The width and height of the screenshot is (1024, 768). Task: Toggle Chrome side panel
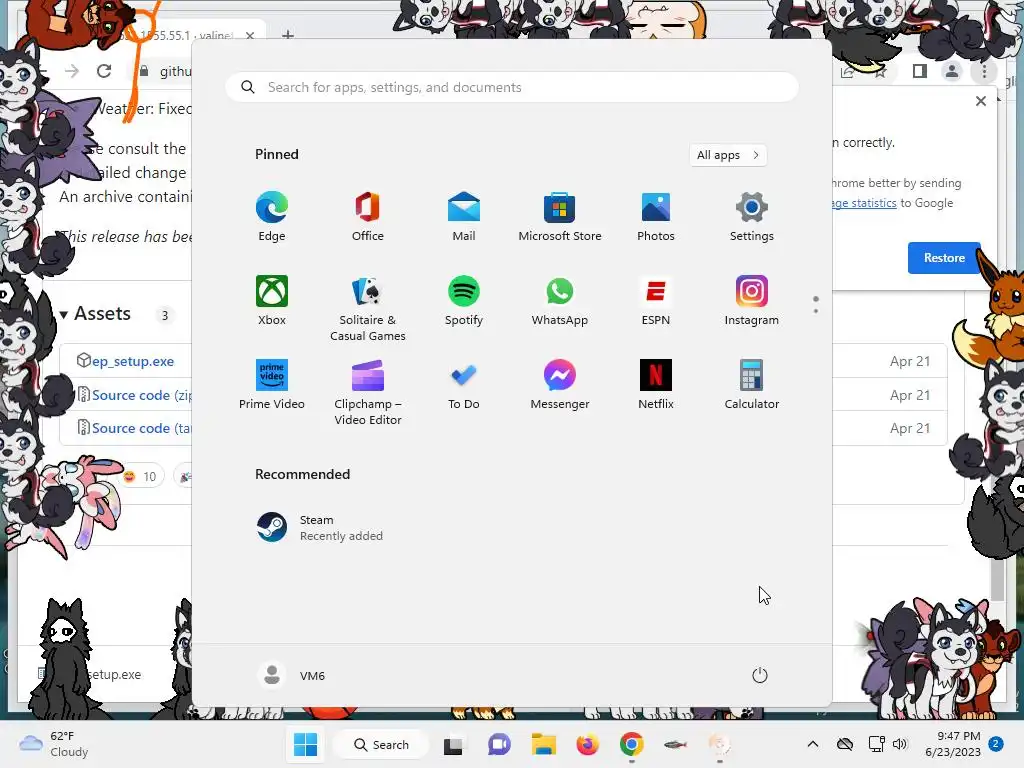pos(920,71)
